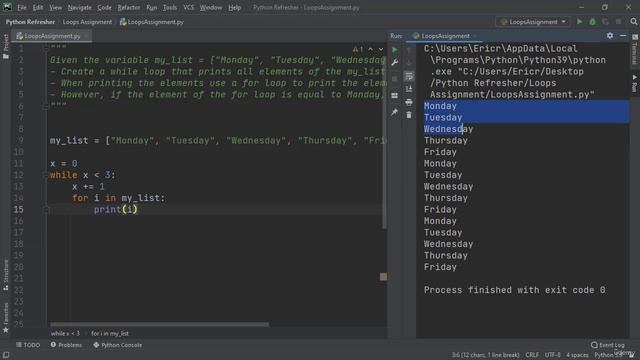Click Python Refresher breadcrumb

30,22
